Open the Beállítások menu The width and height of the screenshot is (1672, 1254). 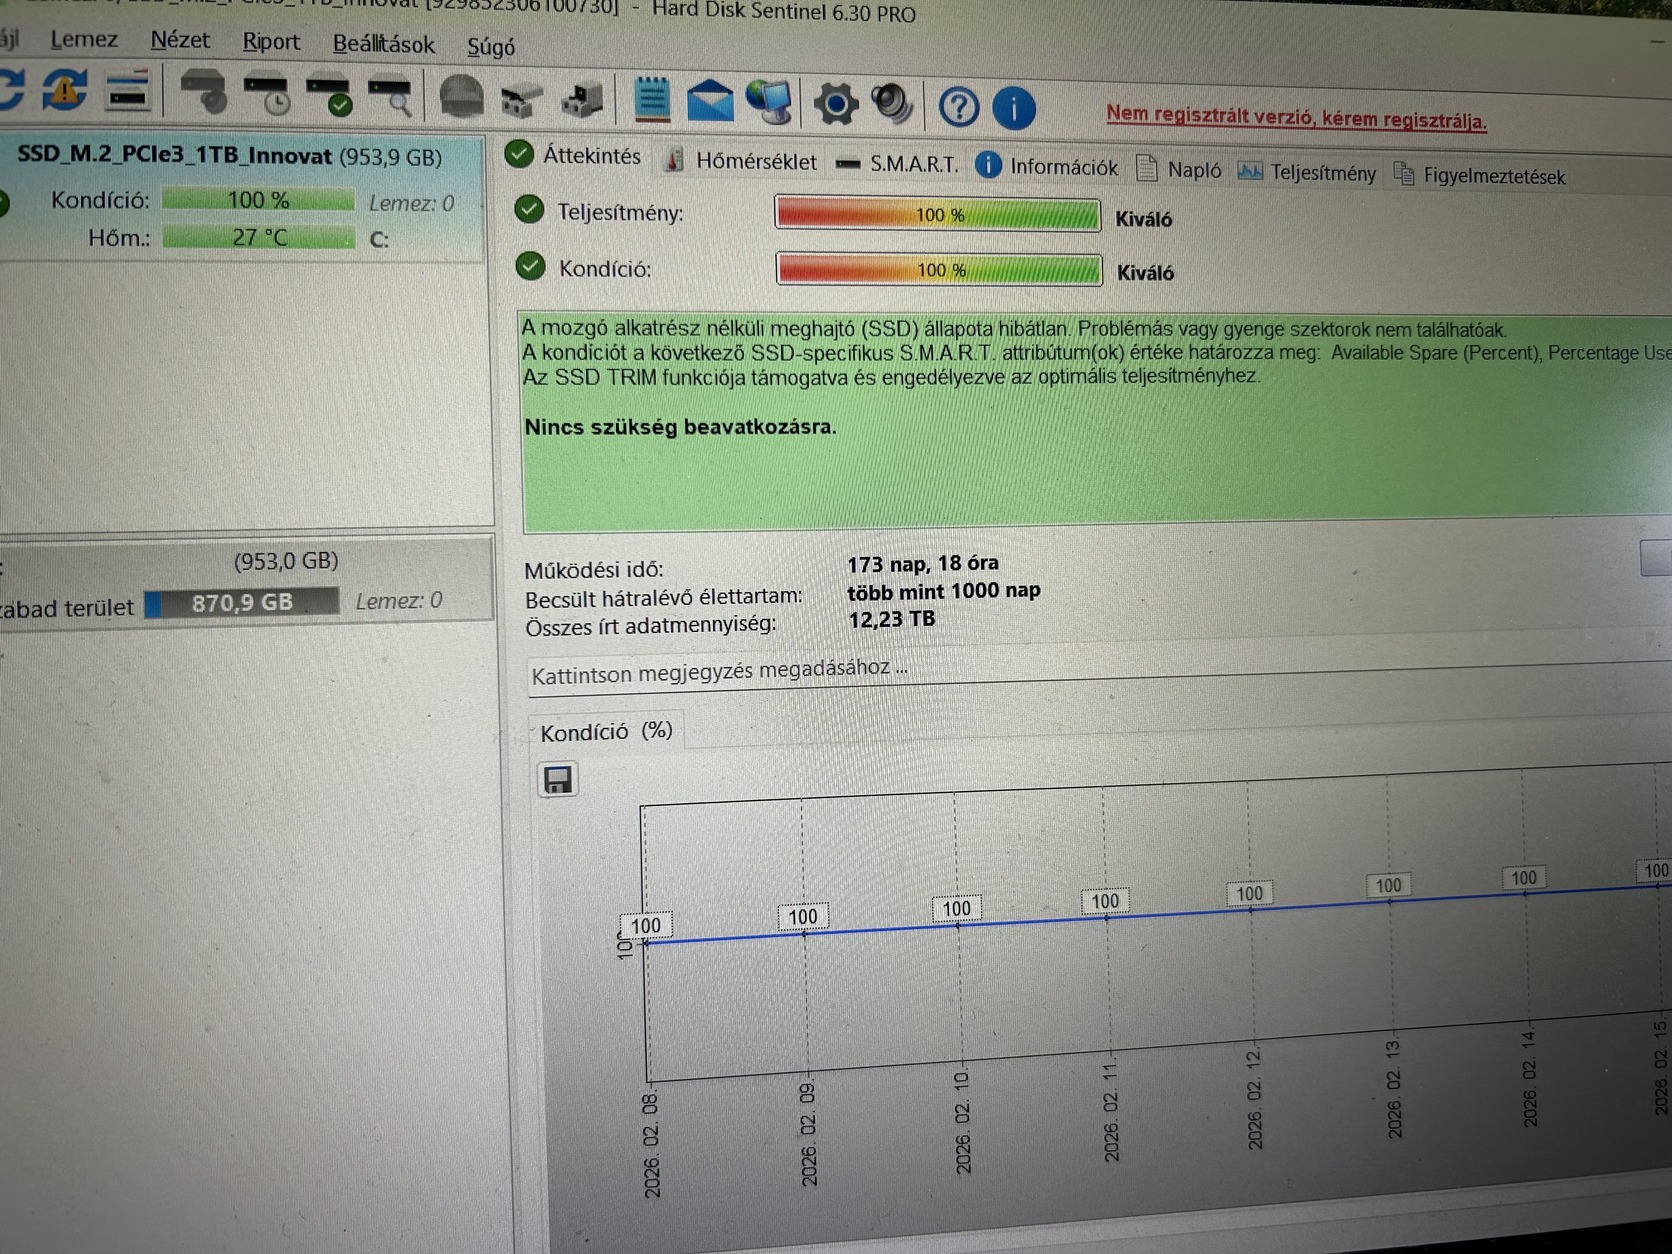coord(384,45)
